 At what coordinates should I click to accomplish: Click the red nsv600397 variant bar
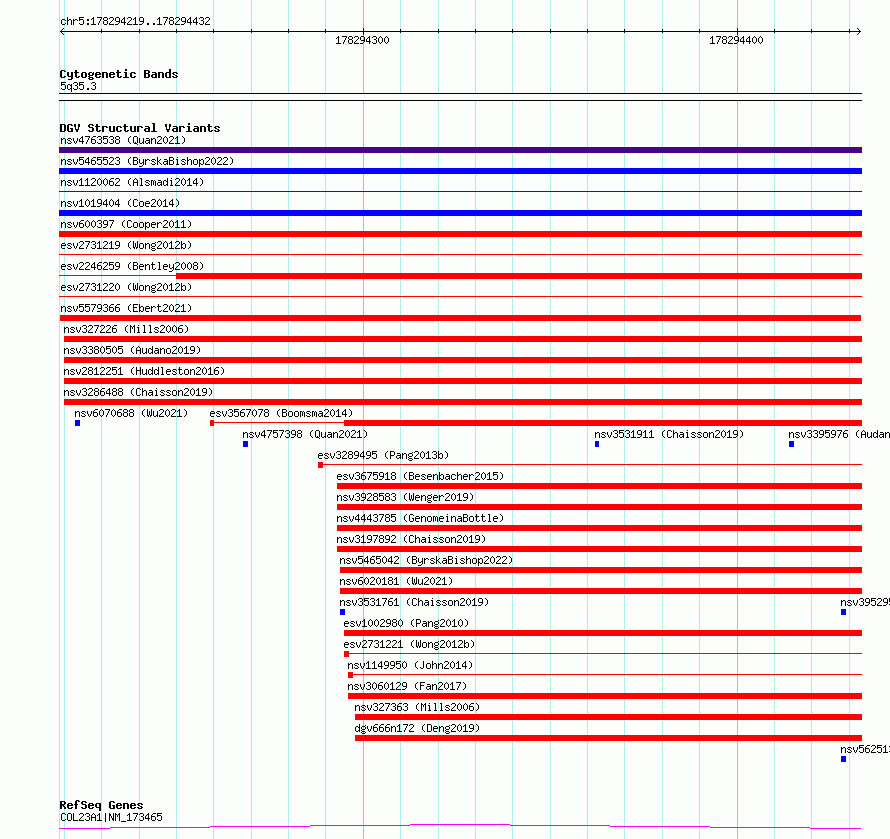(x=460, y=234)
